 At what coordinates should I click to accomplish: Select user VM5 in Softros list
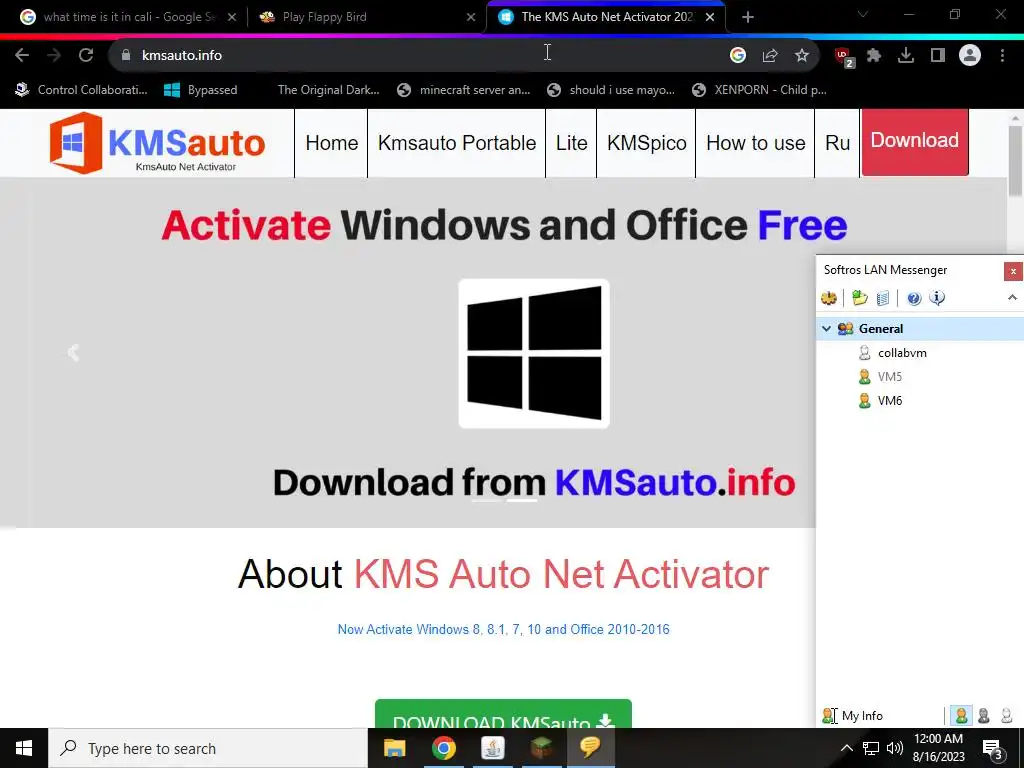coord(889,377)
